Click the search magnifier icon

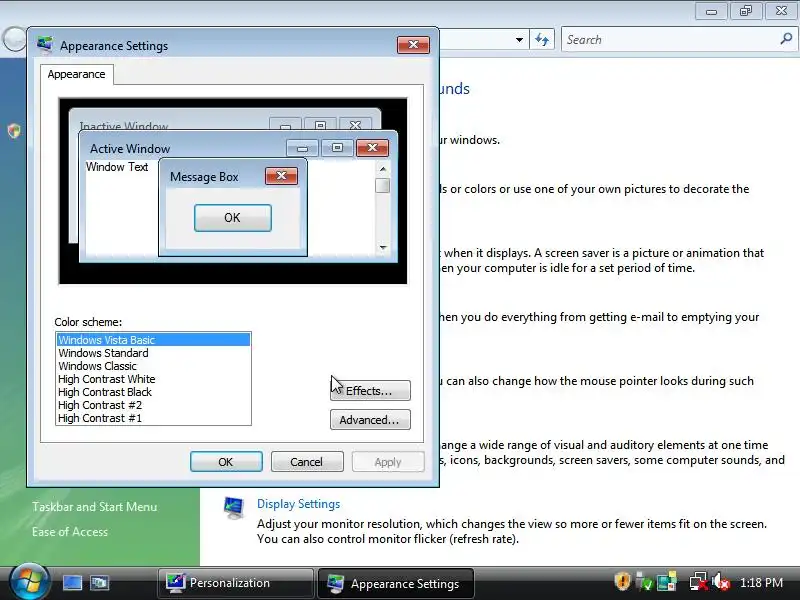click(x=786, y=39)
